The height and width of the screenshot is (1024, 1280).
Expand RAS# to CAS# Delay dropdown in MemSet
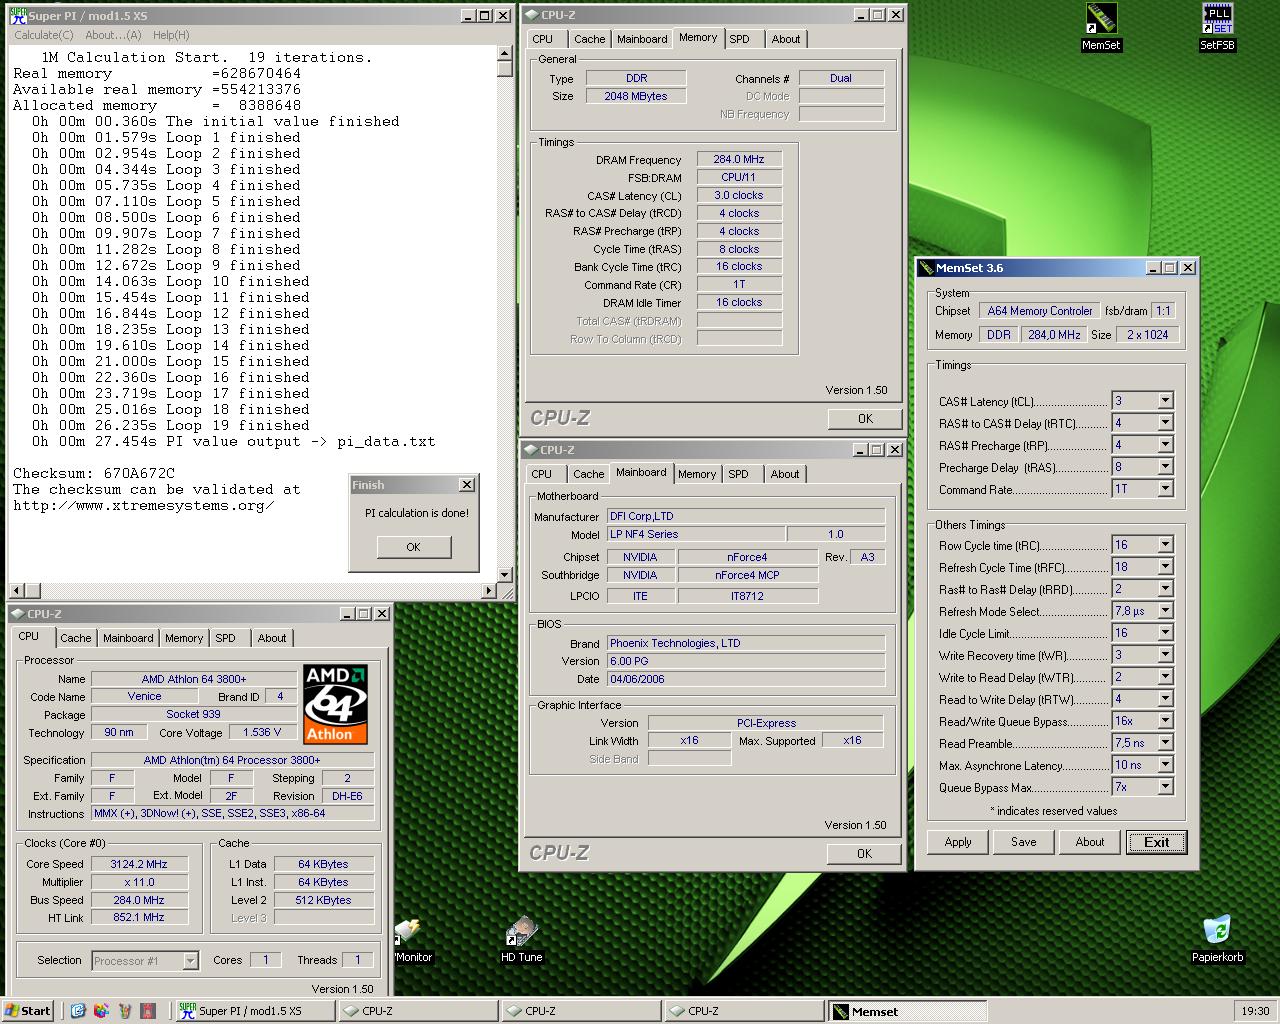coord(1165,423)
